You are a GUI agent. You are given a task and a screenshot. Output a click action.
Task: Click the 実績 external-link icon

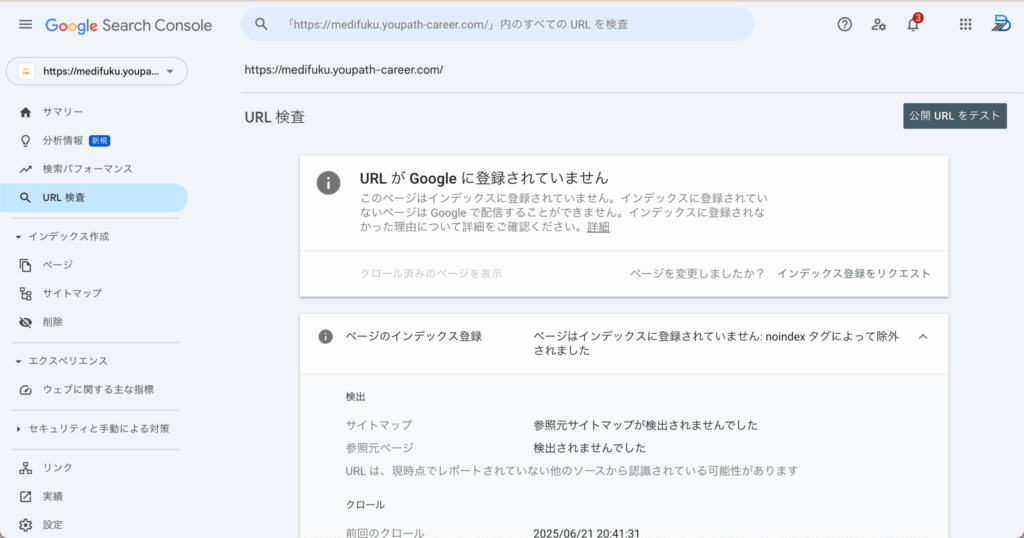pos(25,497)
